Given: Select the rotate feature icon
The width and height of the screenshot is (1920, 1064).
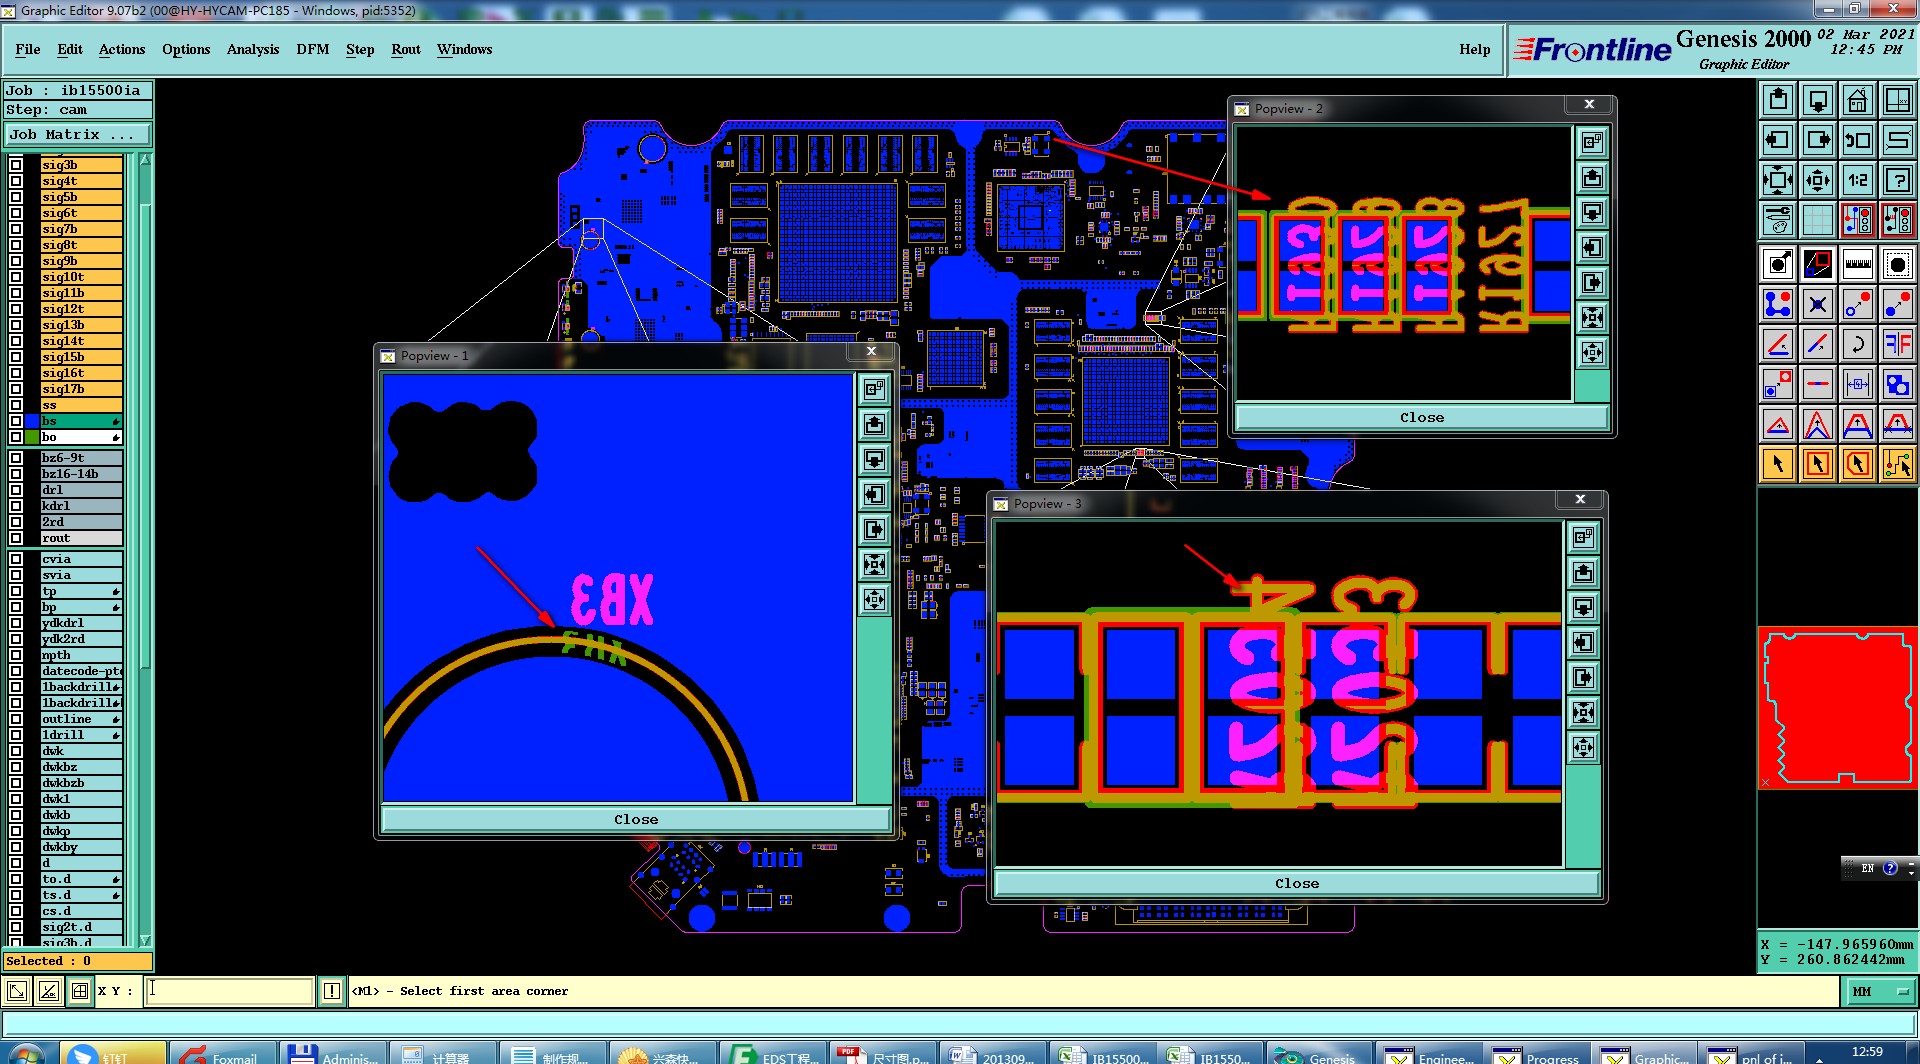Looking at the screenshot, I should point(1857,344).
